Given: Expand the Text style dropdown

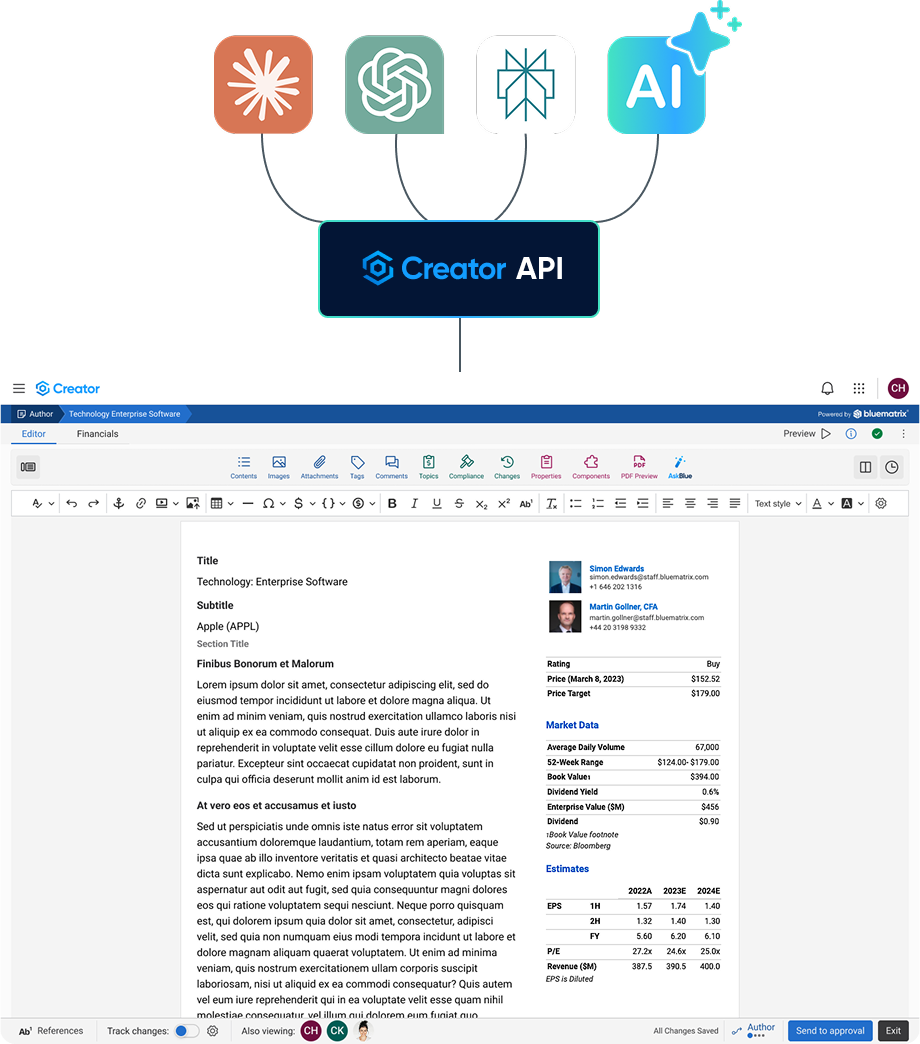Looking at the screenshot, I should [x=778, y=503].
